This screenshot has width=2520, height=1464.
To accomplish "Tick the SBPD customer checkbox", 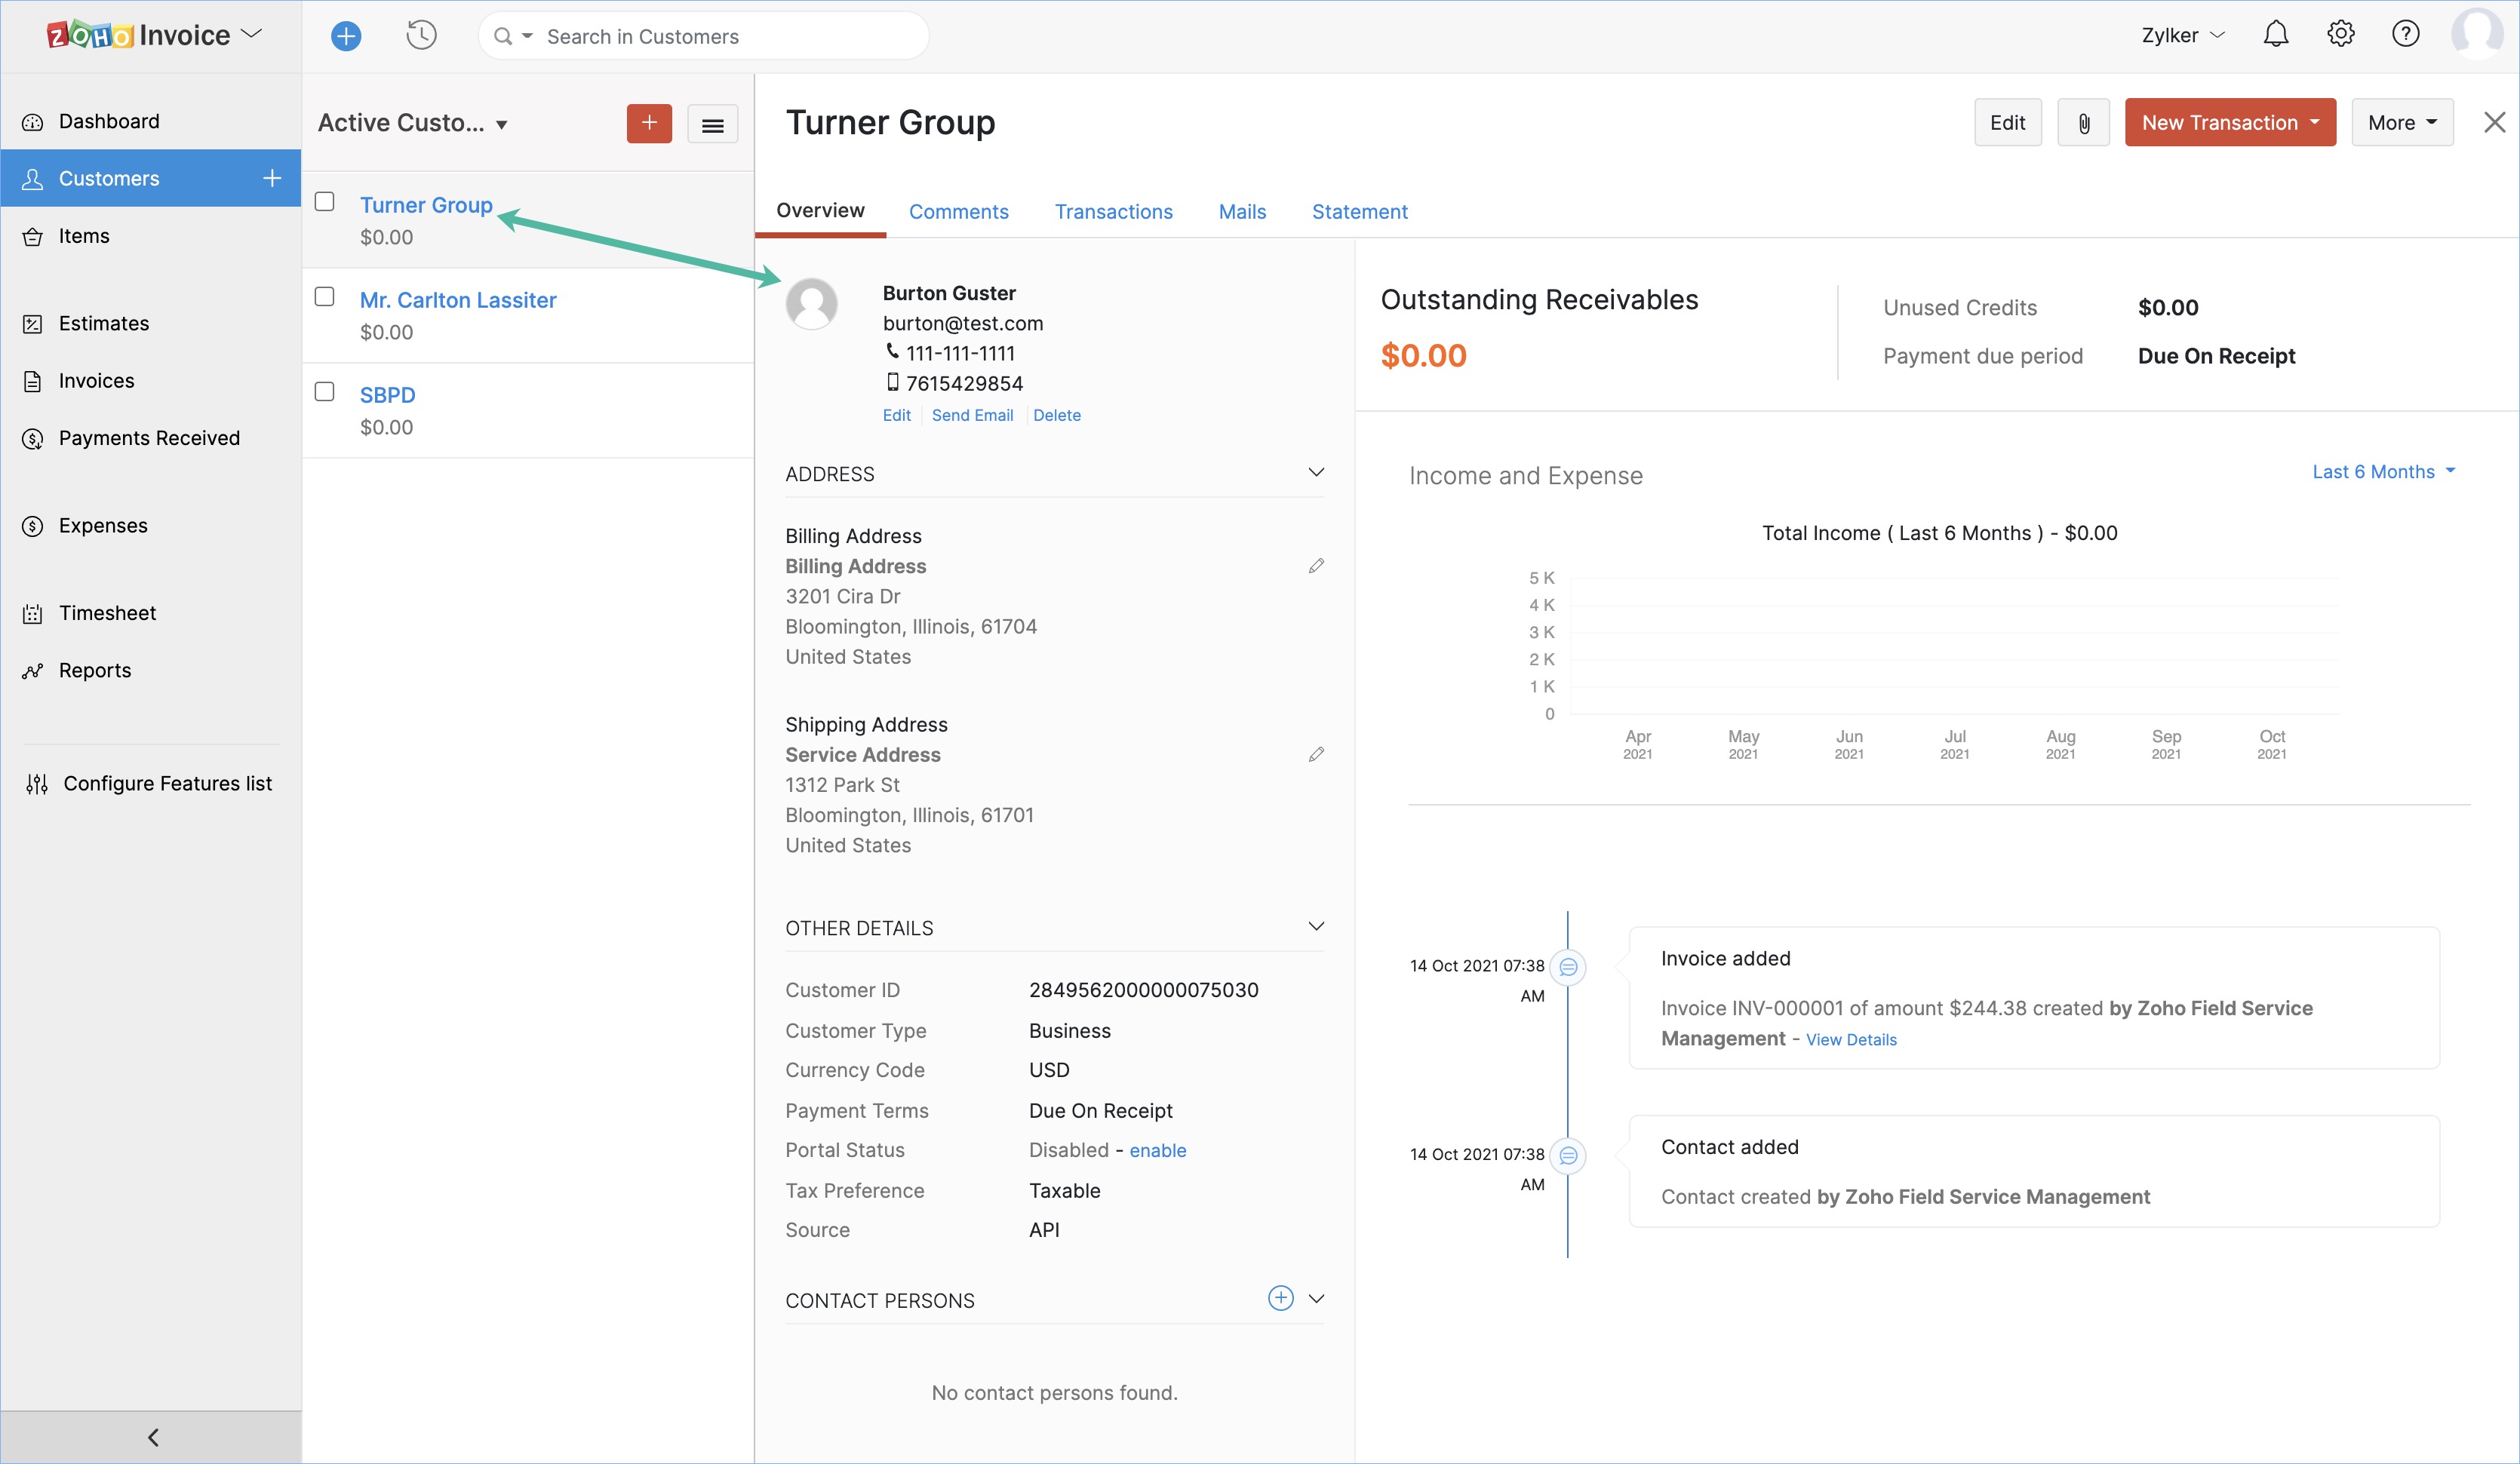I will point(324,392).
